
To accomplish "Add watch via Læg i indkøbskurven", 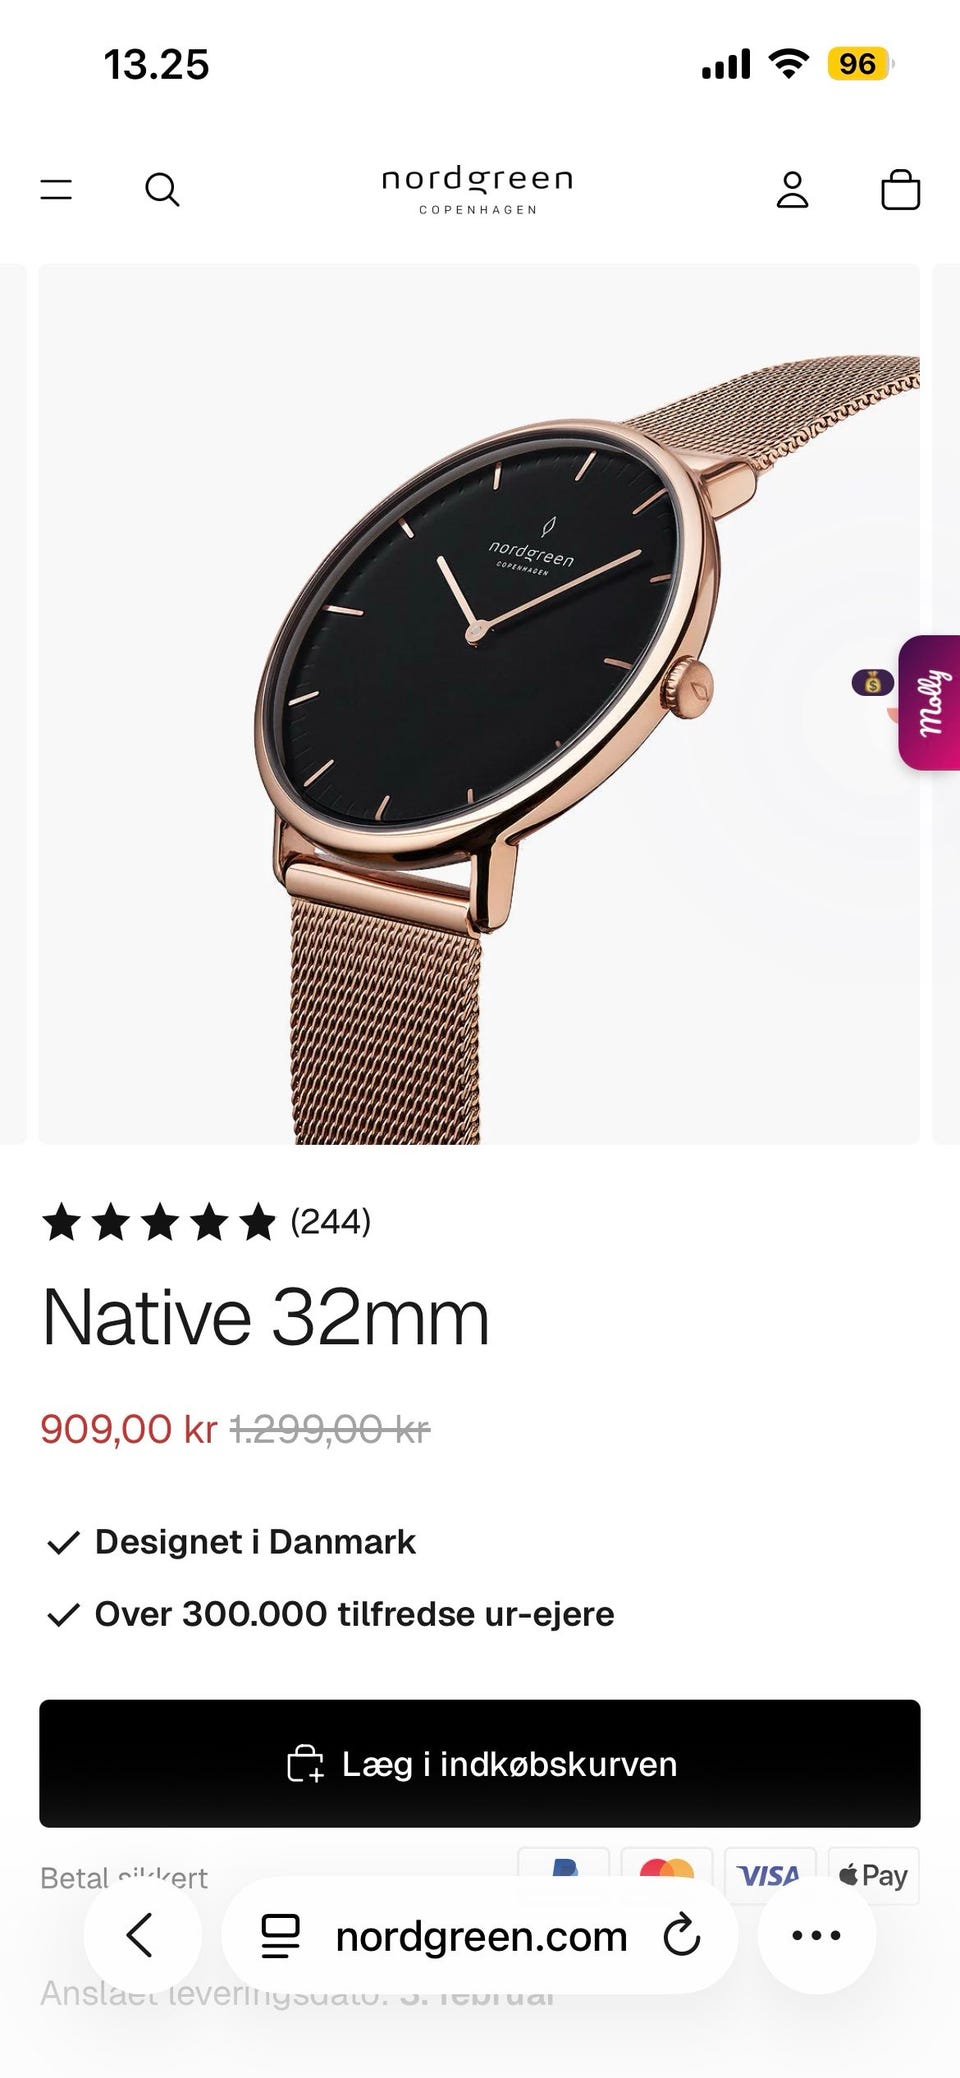I will point(480,1763).
